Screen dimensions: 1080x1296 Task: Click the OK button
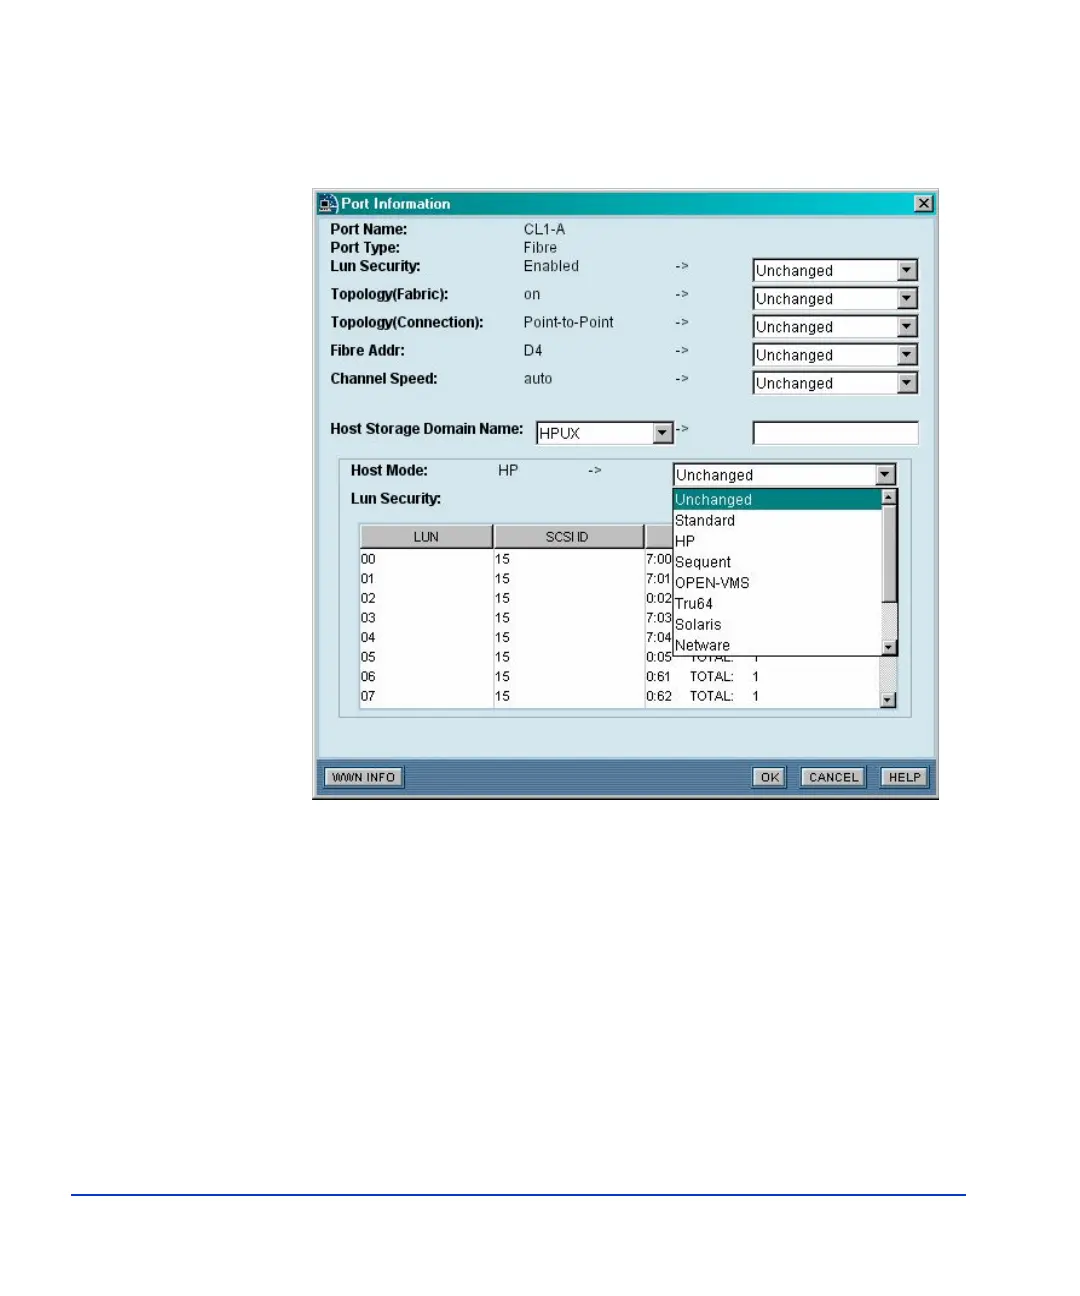(x=769, y=777)
